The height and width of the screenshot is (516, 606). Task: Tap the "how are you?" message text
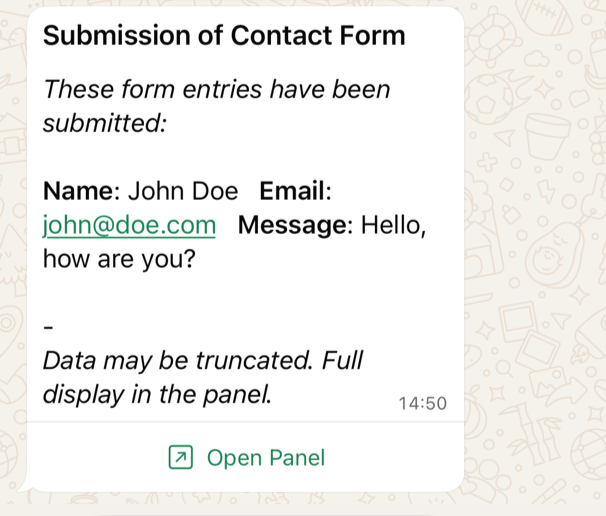[x=119, y=260]
